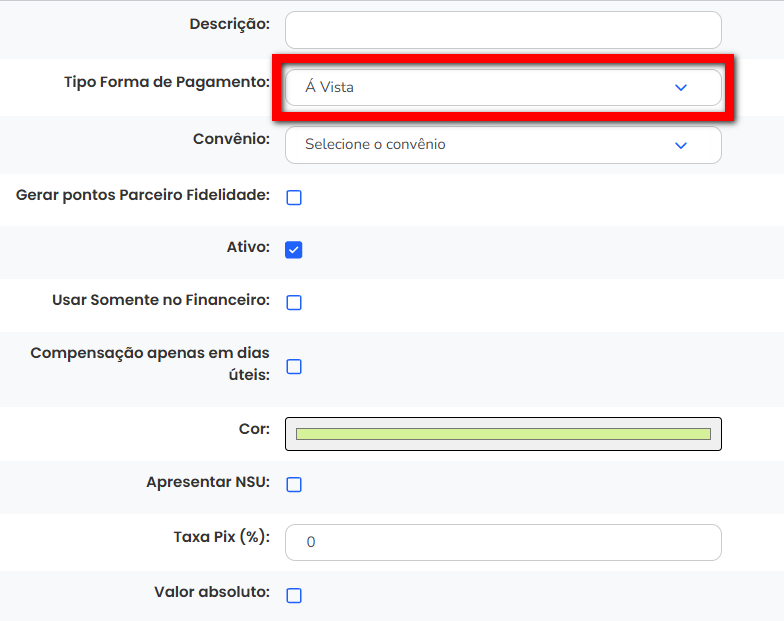Viewport: 784px width, 621px height.
Task: Check the Apresentar NSU checkbox
Action: point(294,485)
